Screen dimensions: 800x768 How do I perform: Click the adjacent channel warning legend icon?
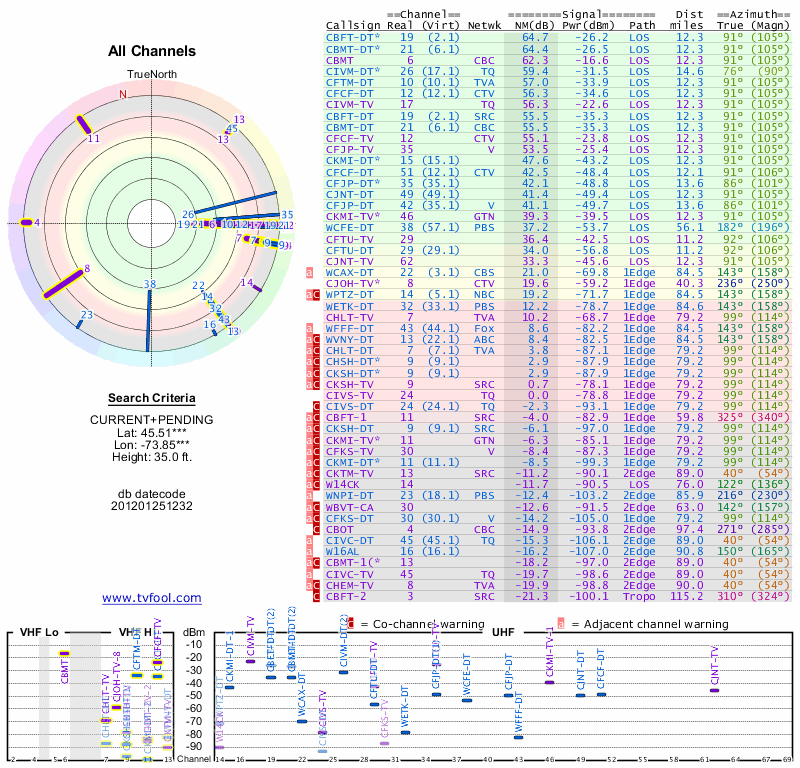[x=561, y=624]
